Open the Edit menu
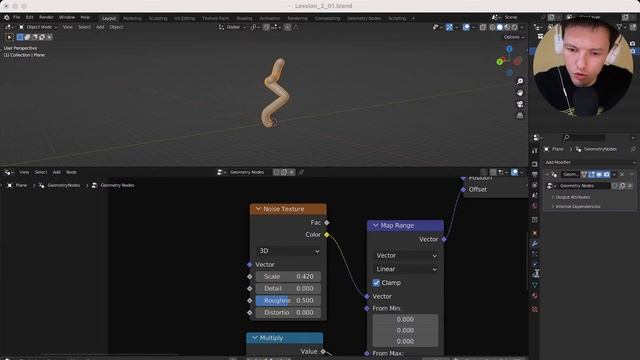 29,18
